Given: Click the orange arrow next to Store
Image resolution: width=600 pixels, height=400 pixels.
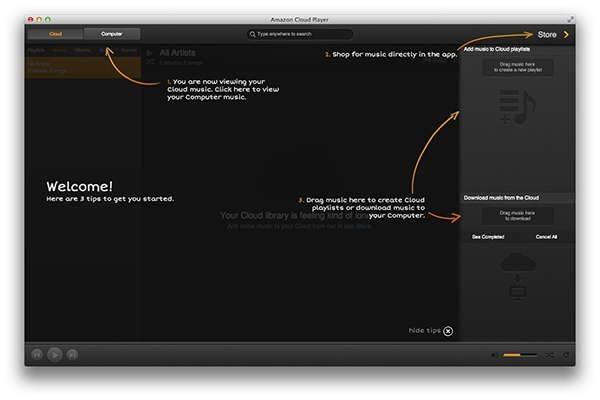Looking at the screenshot, I should (566, 35).
